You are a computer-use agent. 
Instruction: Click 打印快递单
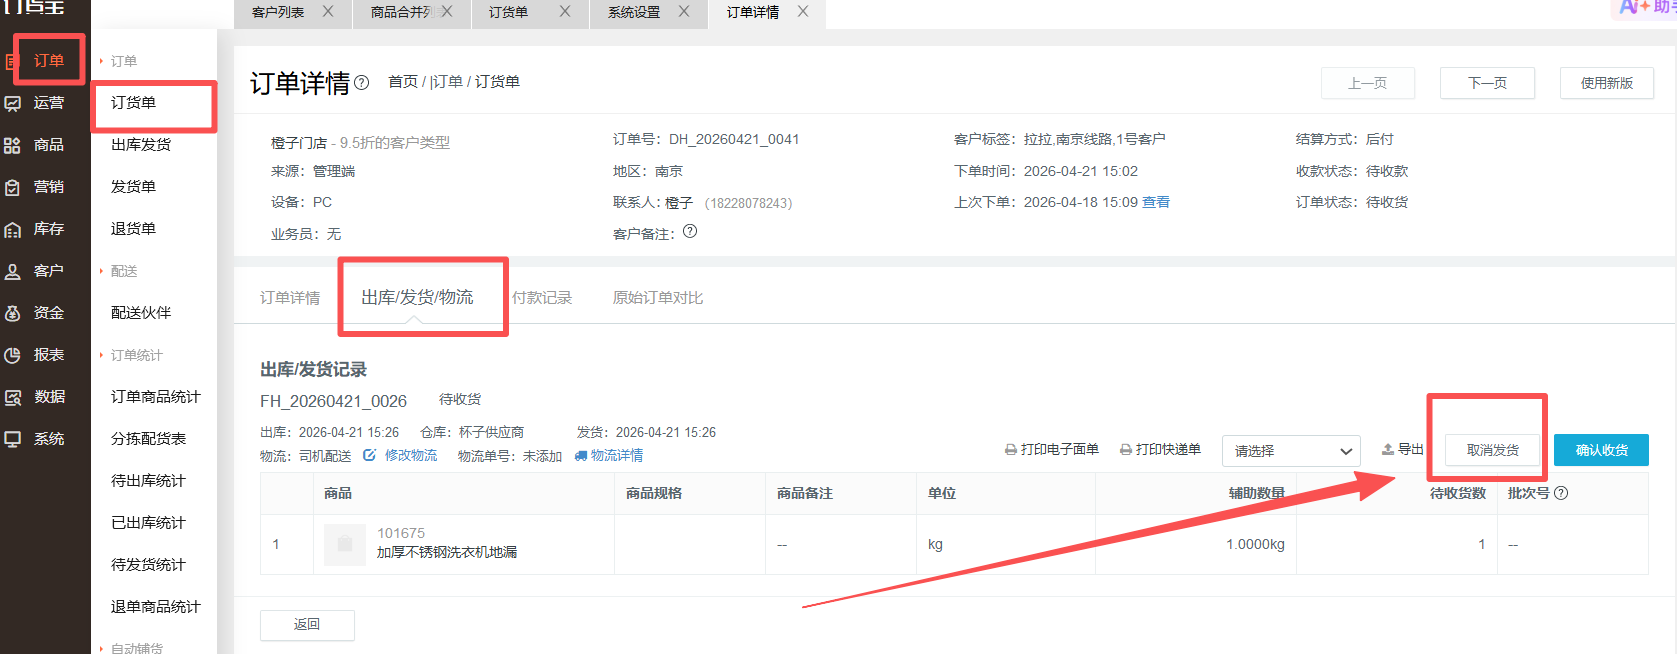pyautogui.click(x=1160, y=450)
